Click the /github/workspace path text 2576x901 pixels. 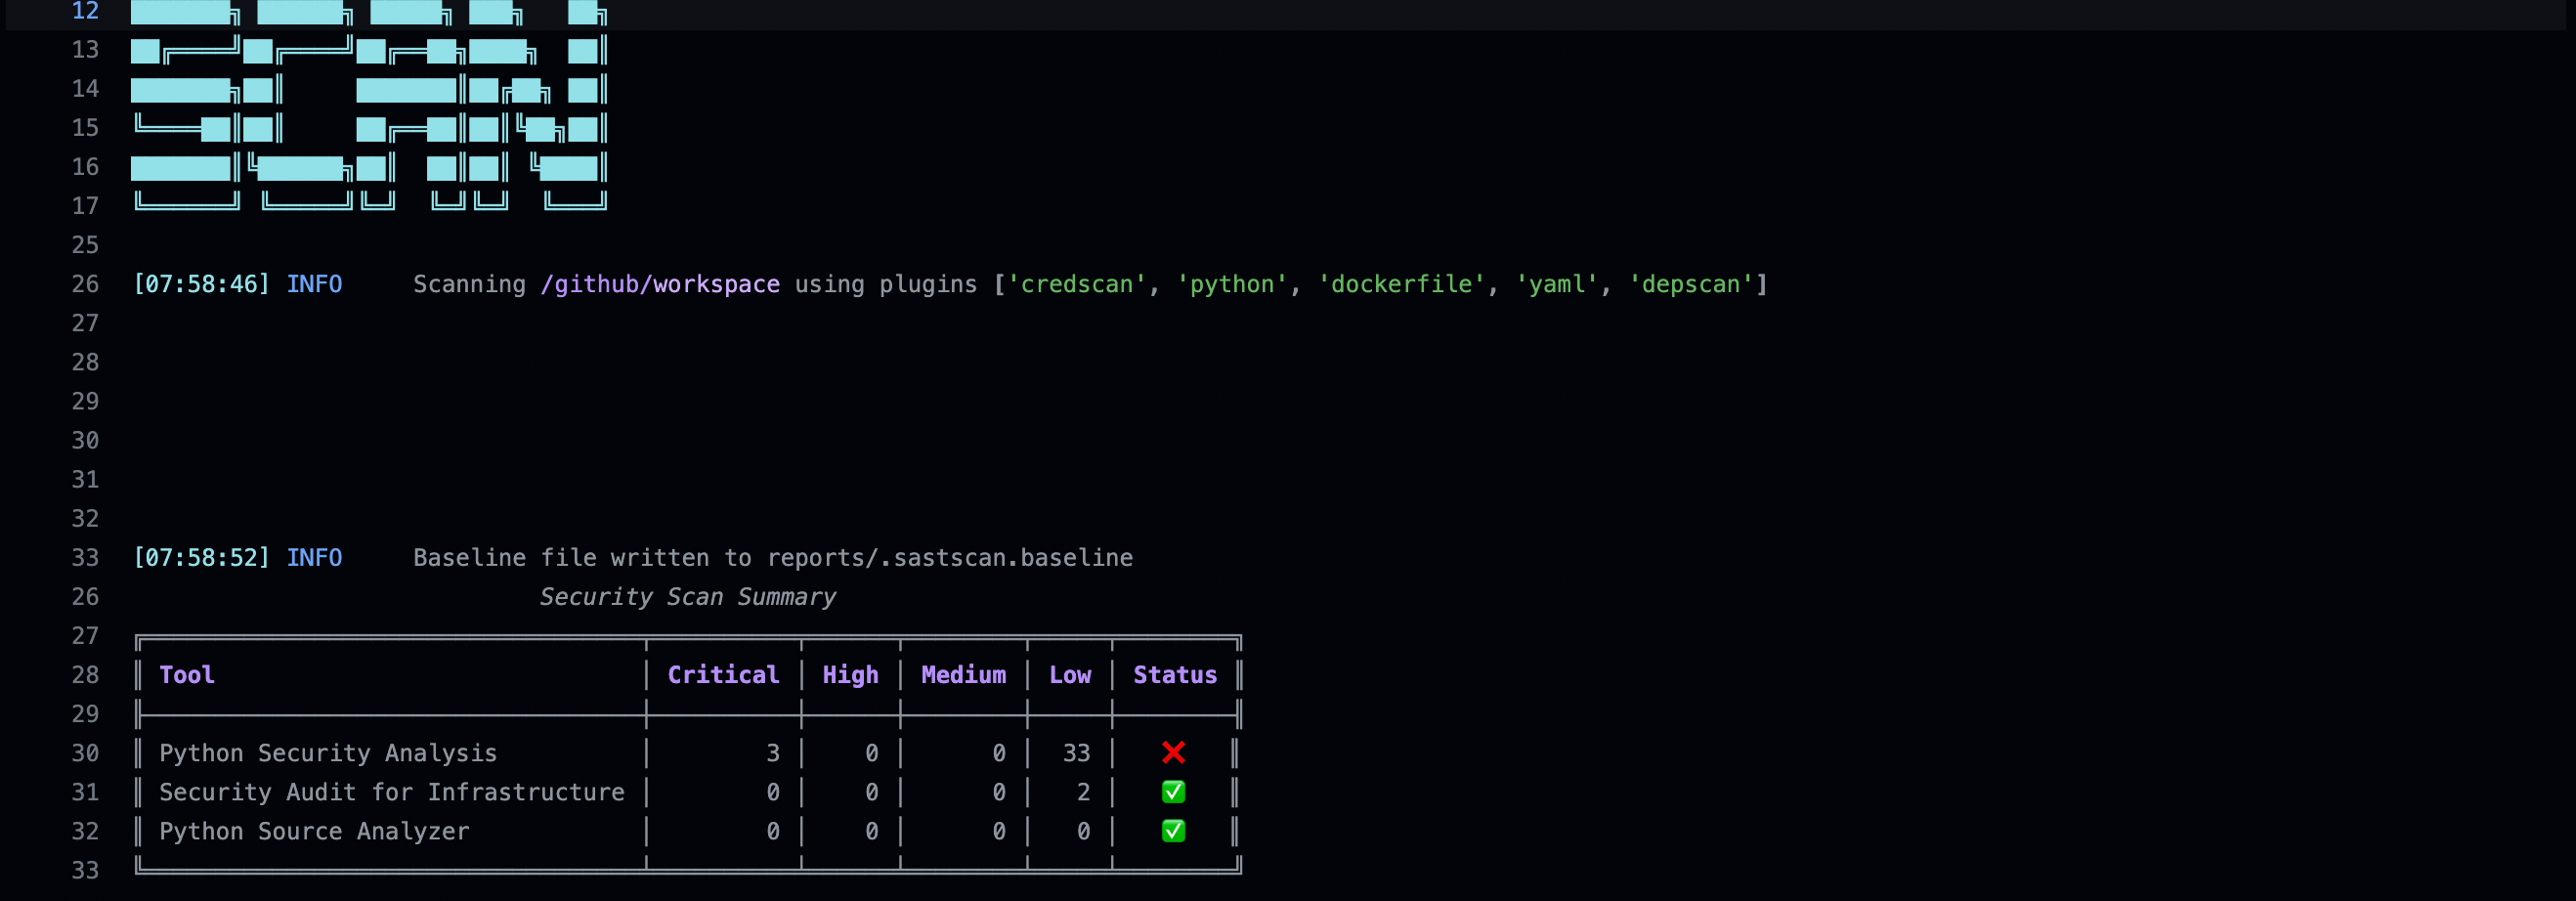[660, 284]
